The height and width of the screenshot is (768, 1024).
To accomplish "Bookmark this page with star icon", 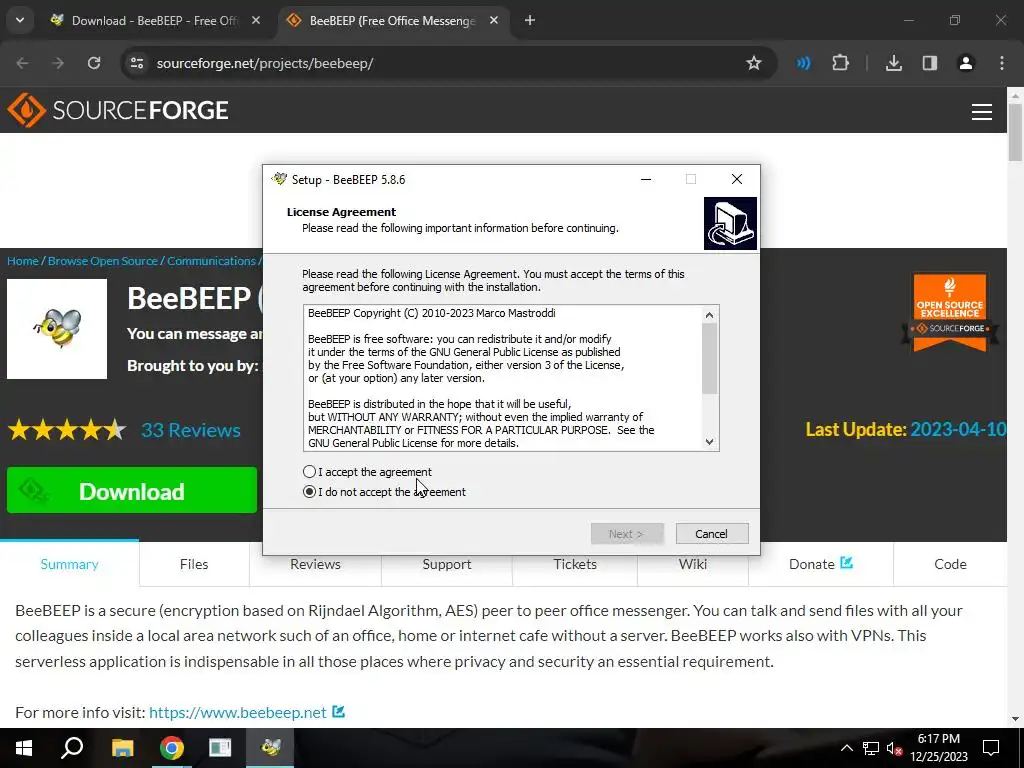I will 754,63.
